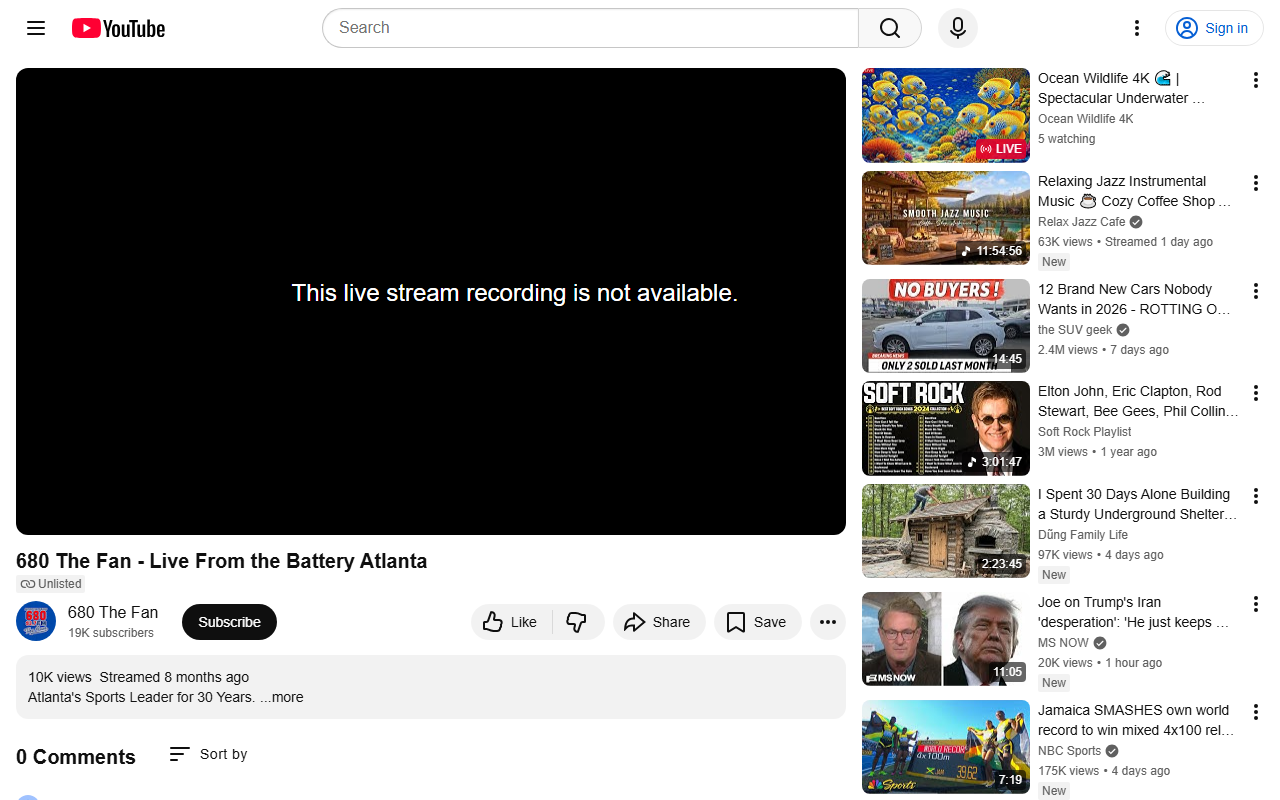Open Ocean Wildlife 4K live thumbnail

946,115
